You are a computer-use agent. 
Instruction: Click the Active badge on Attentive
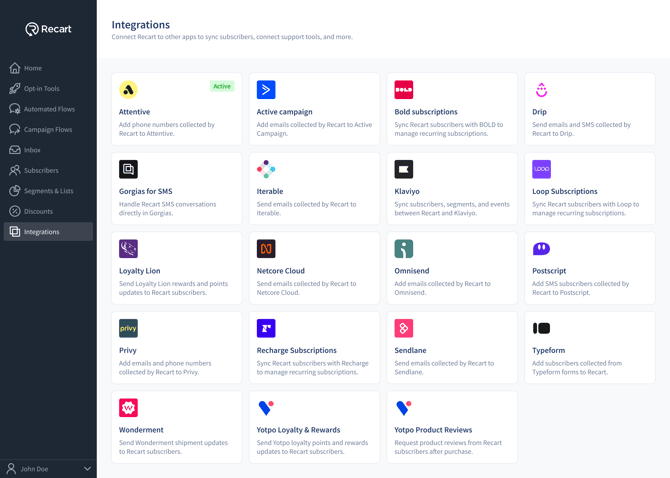222,86
